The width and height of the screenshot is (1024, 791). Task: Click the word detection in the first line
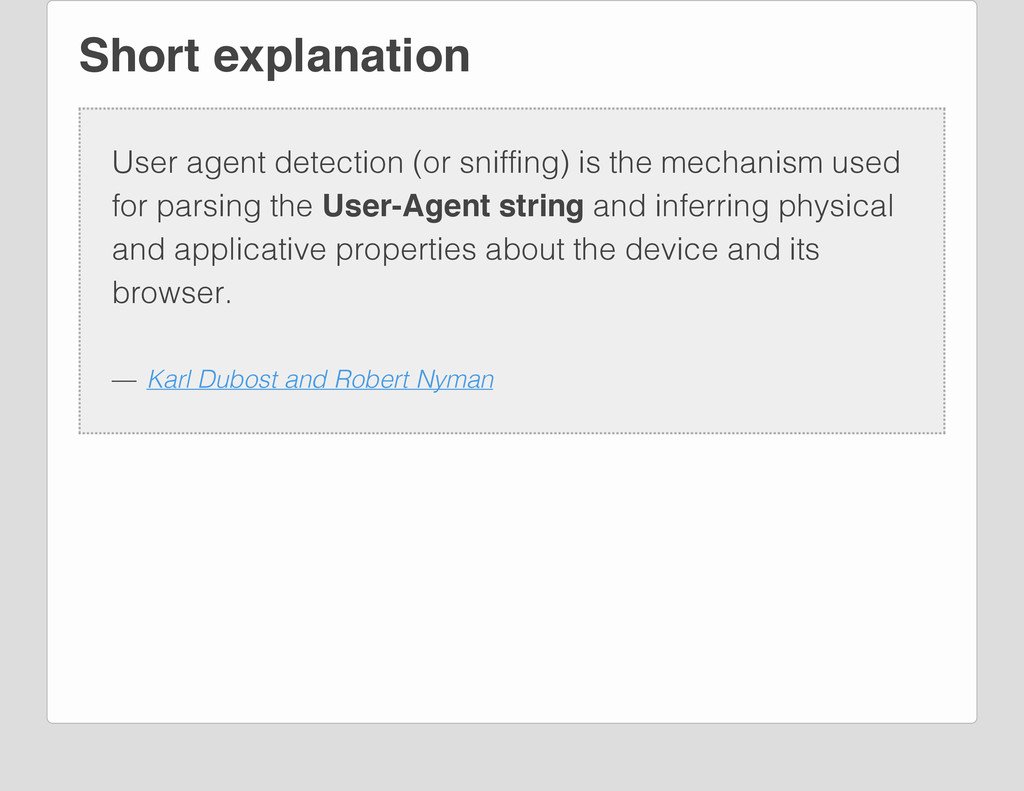point(338,163)
